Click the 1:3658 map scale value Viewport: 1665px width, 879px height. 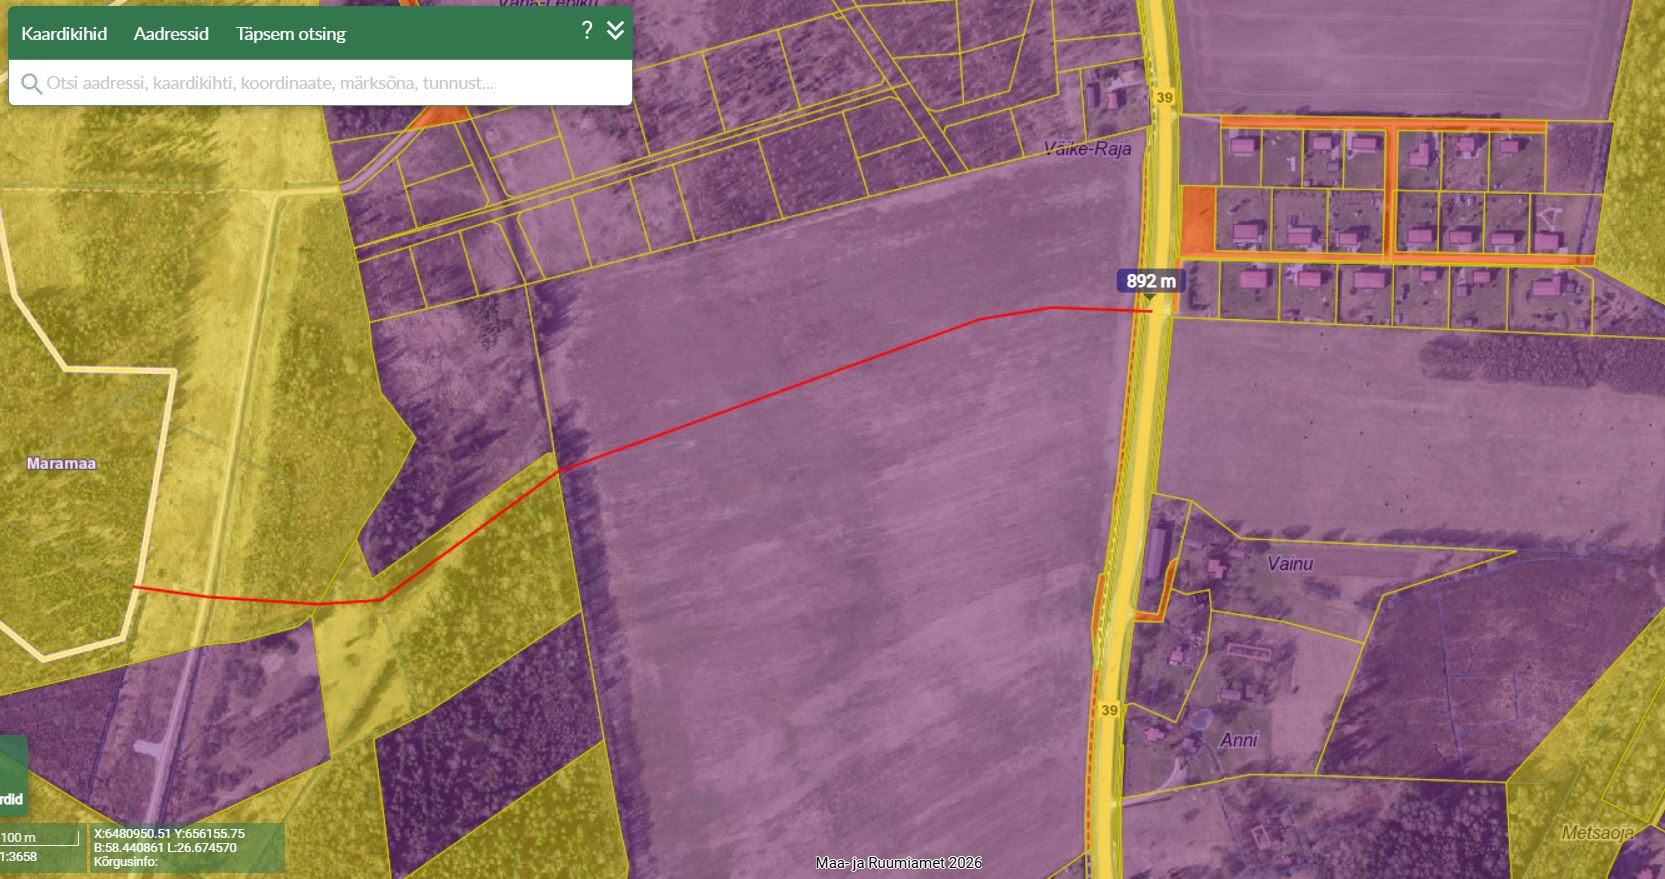(20, 857)
